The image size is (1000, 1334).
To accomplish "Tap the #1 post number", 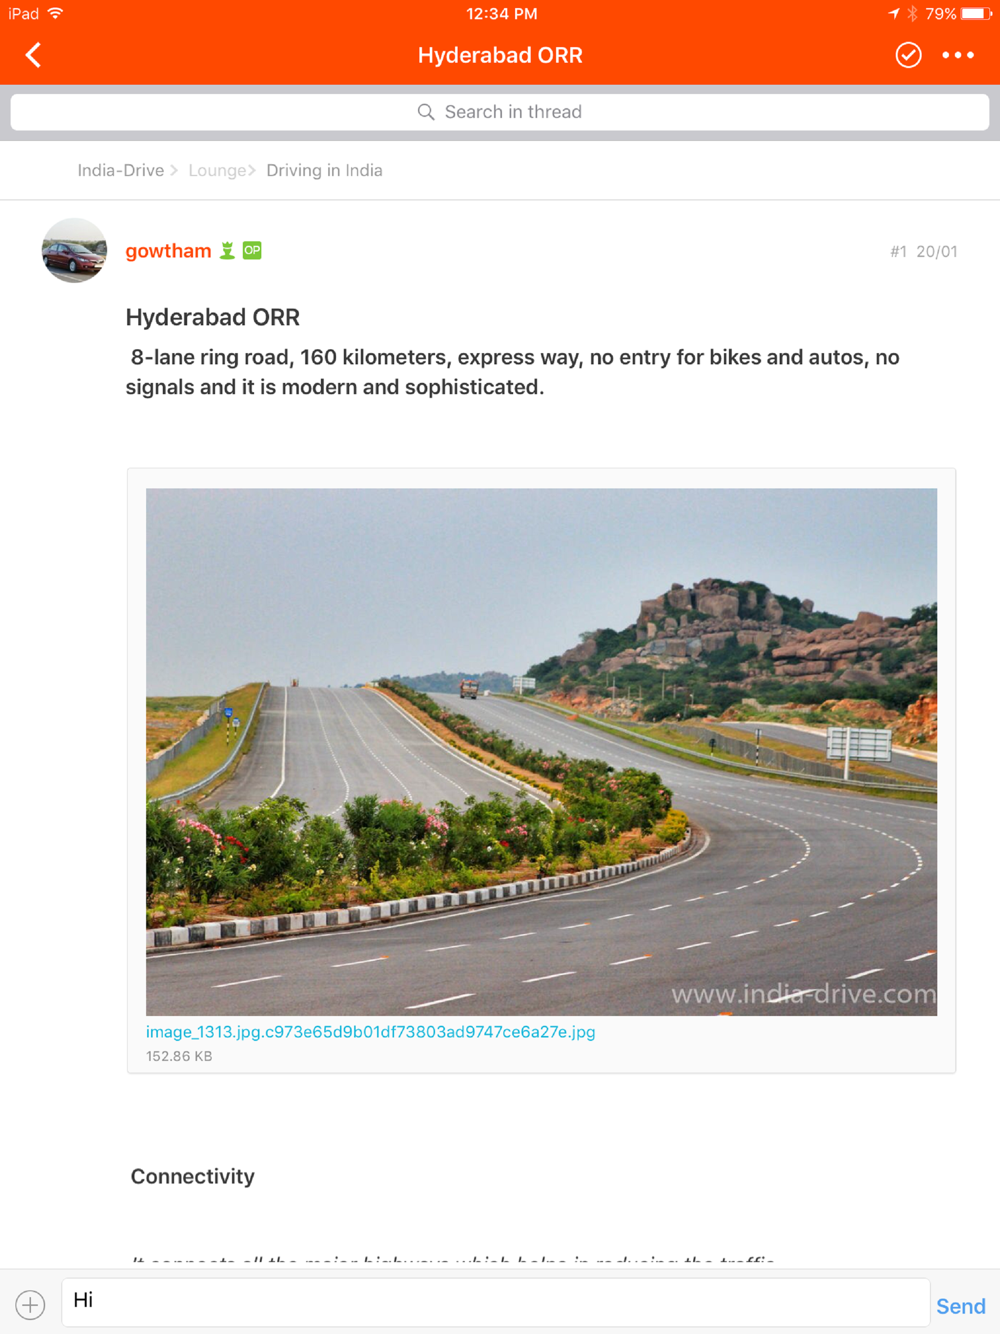I will point(898,252).
